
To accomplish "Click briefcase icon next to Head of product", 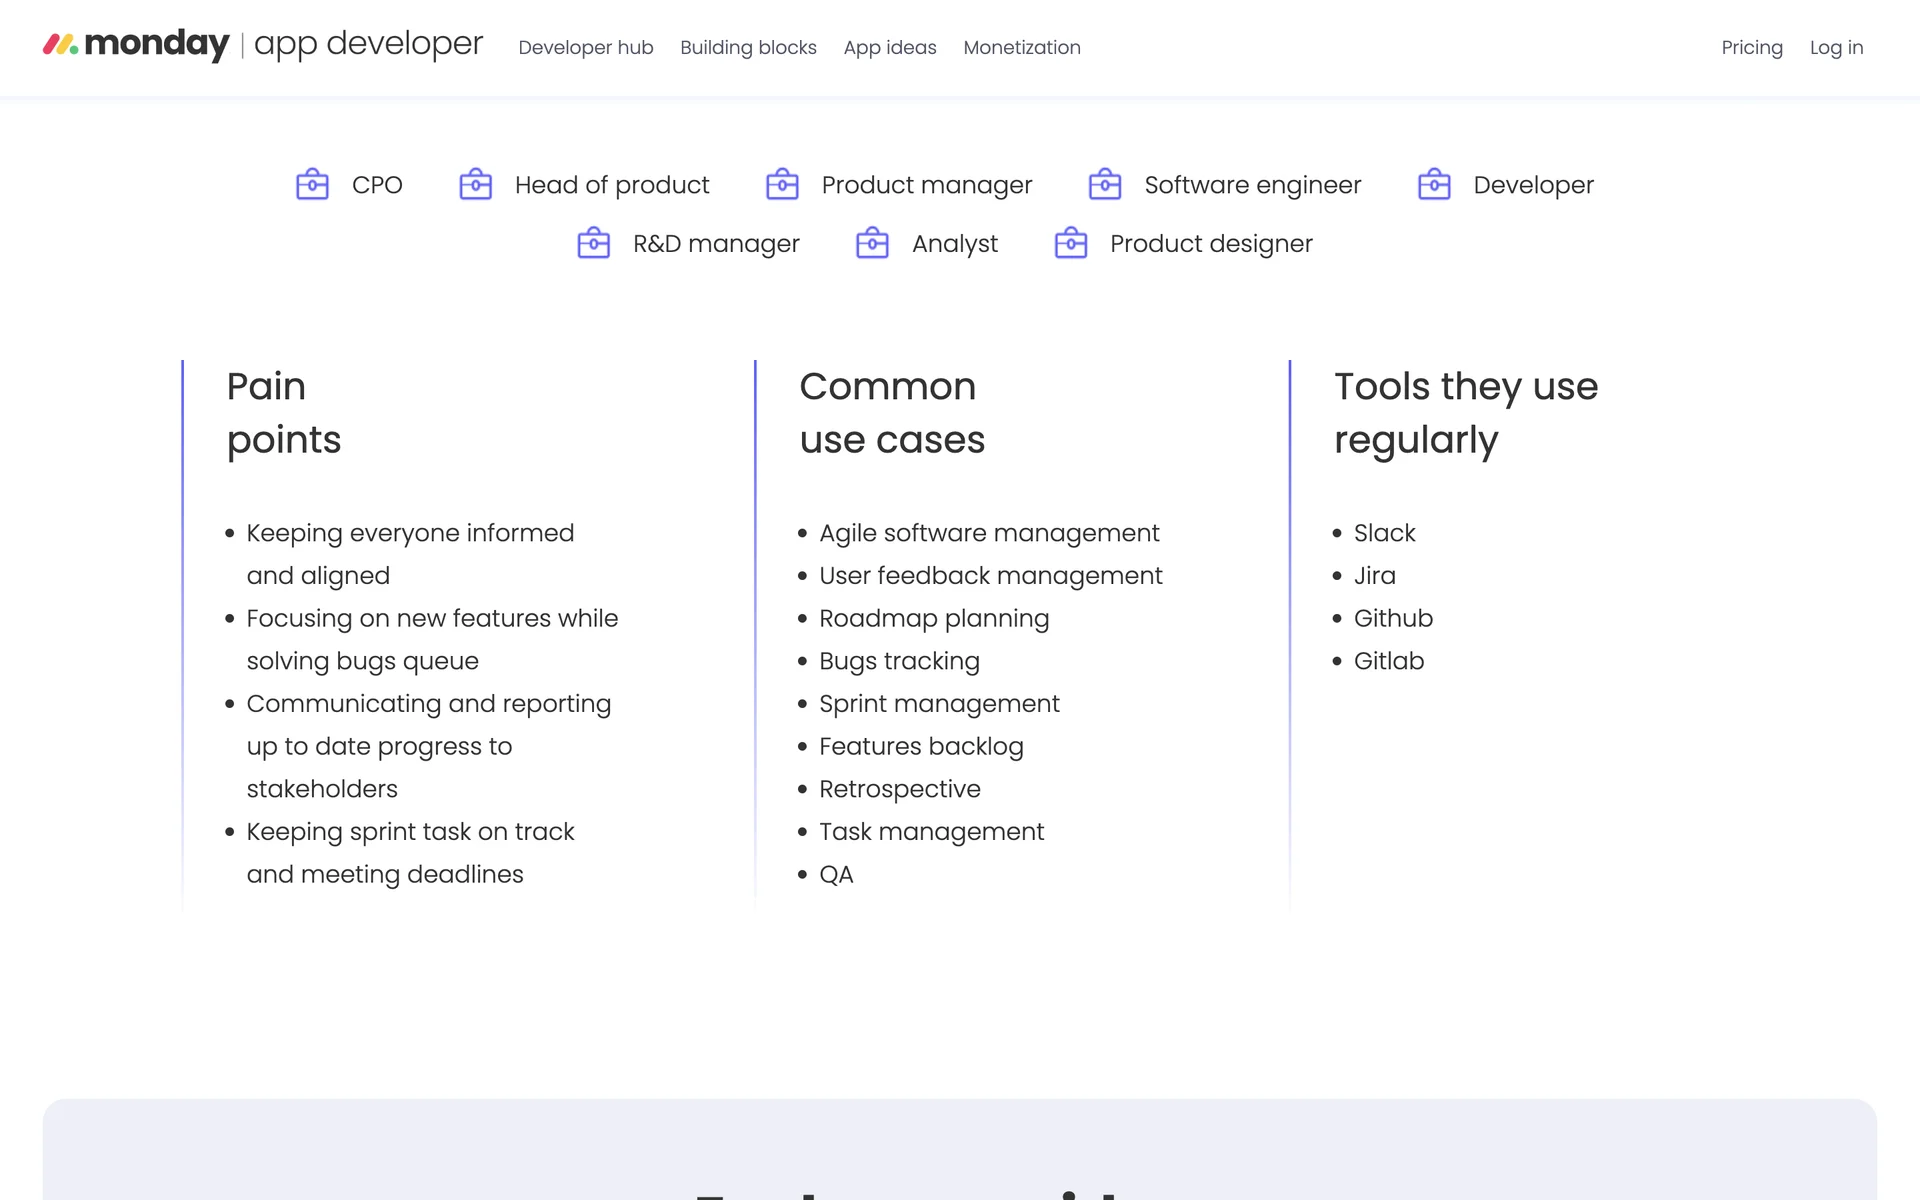I will (475, 185).
